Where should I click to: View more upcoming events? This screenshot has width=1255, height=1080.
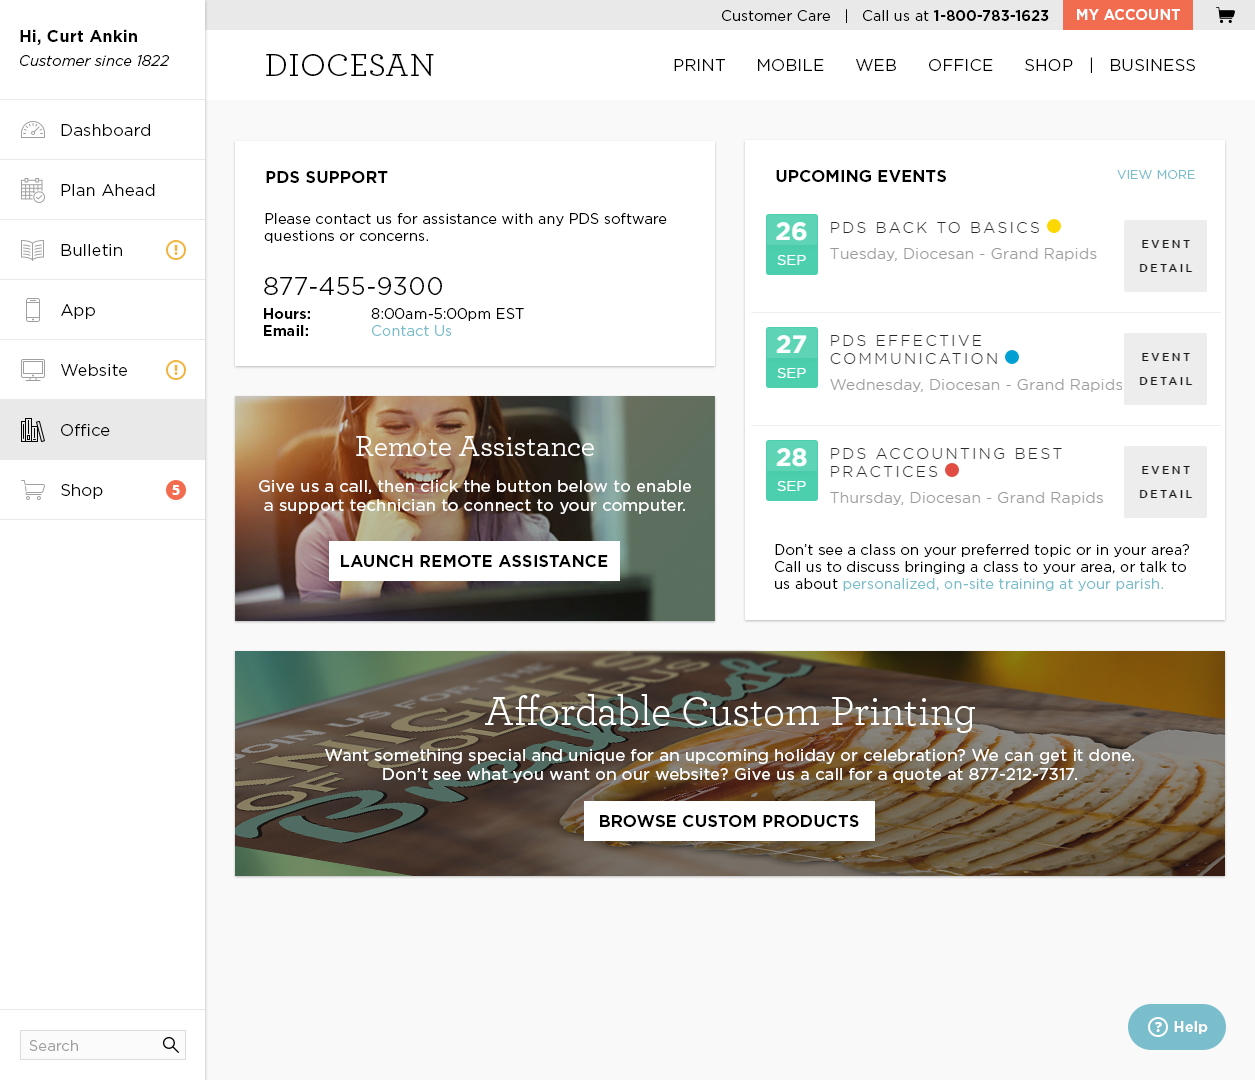(x=1155, y=175)
